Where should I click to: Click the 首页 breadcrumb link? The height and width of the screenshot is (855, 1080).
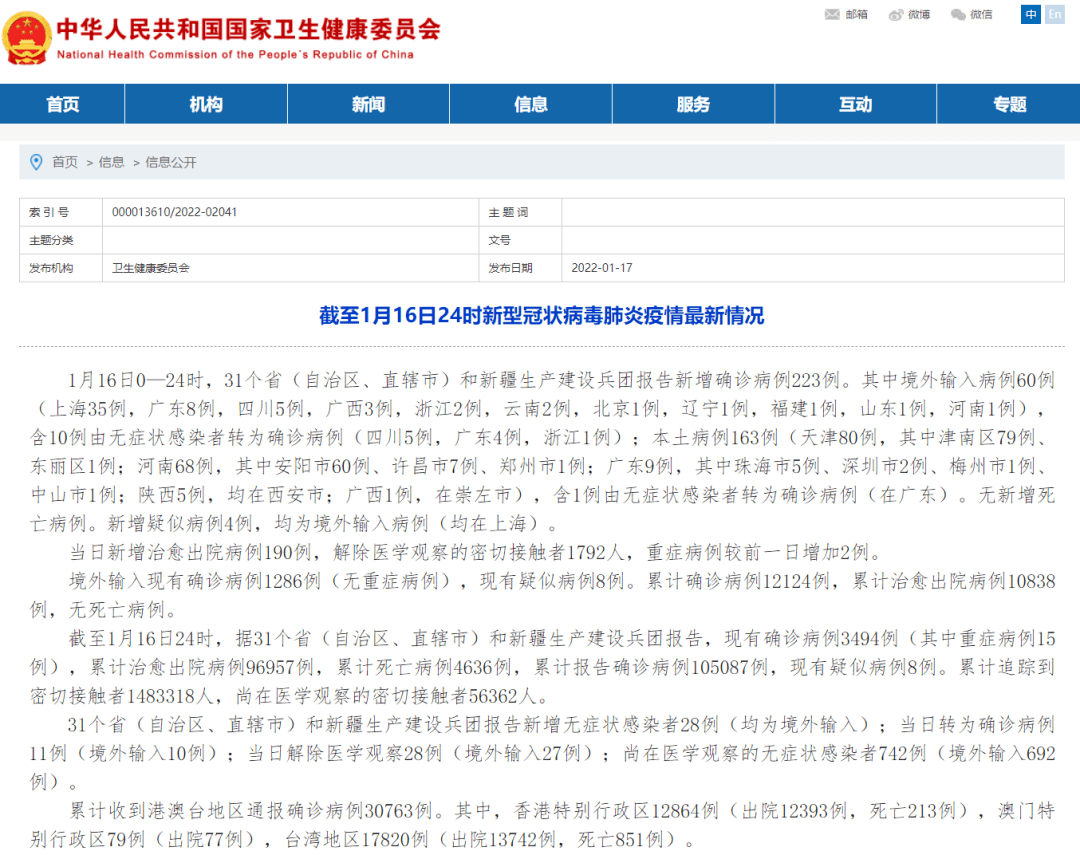tap(63, 162)
